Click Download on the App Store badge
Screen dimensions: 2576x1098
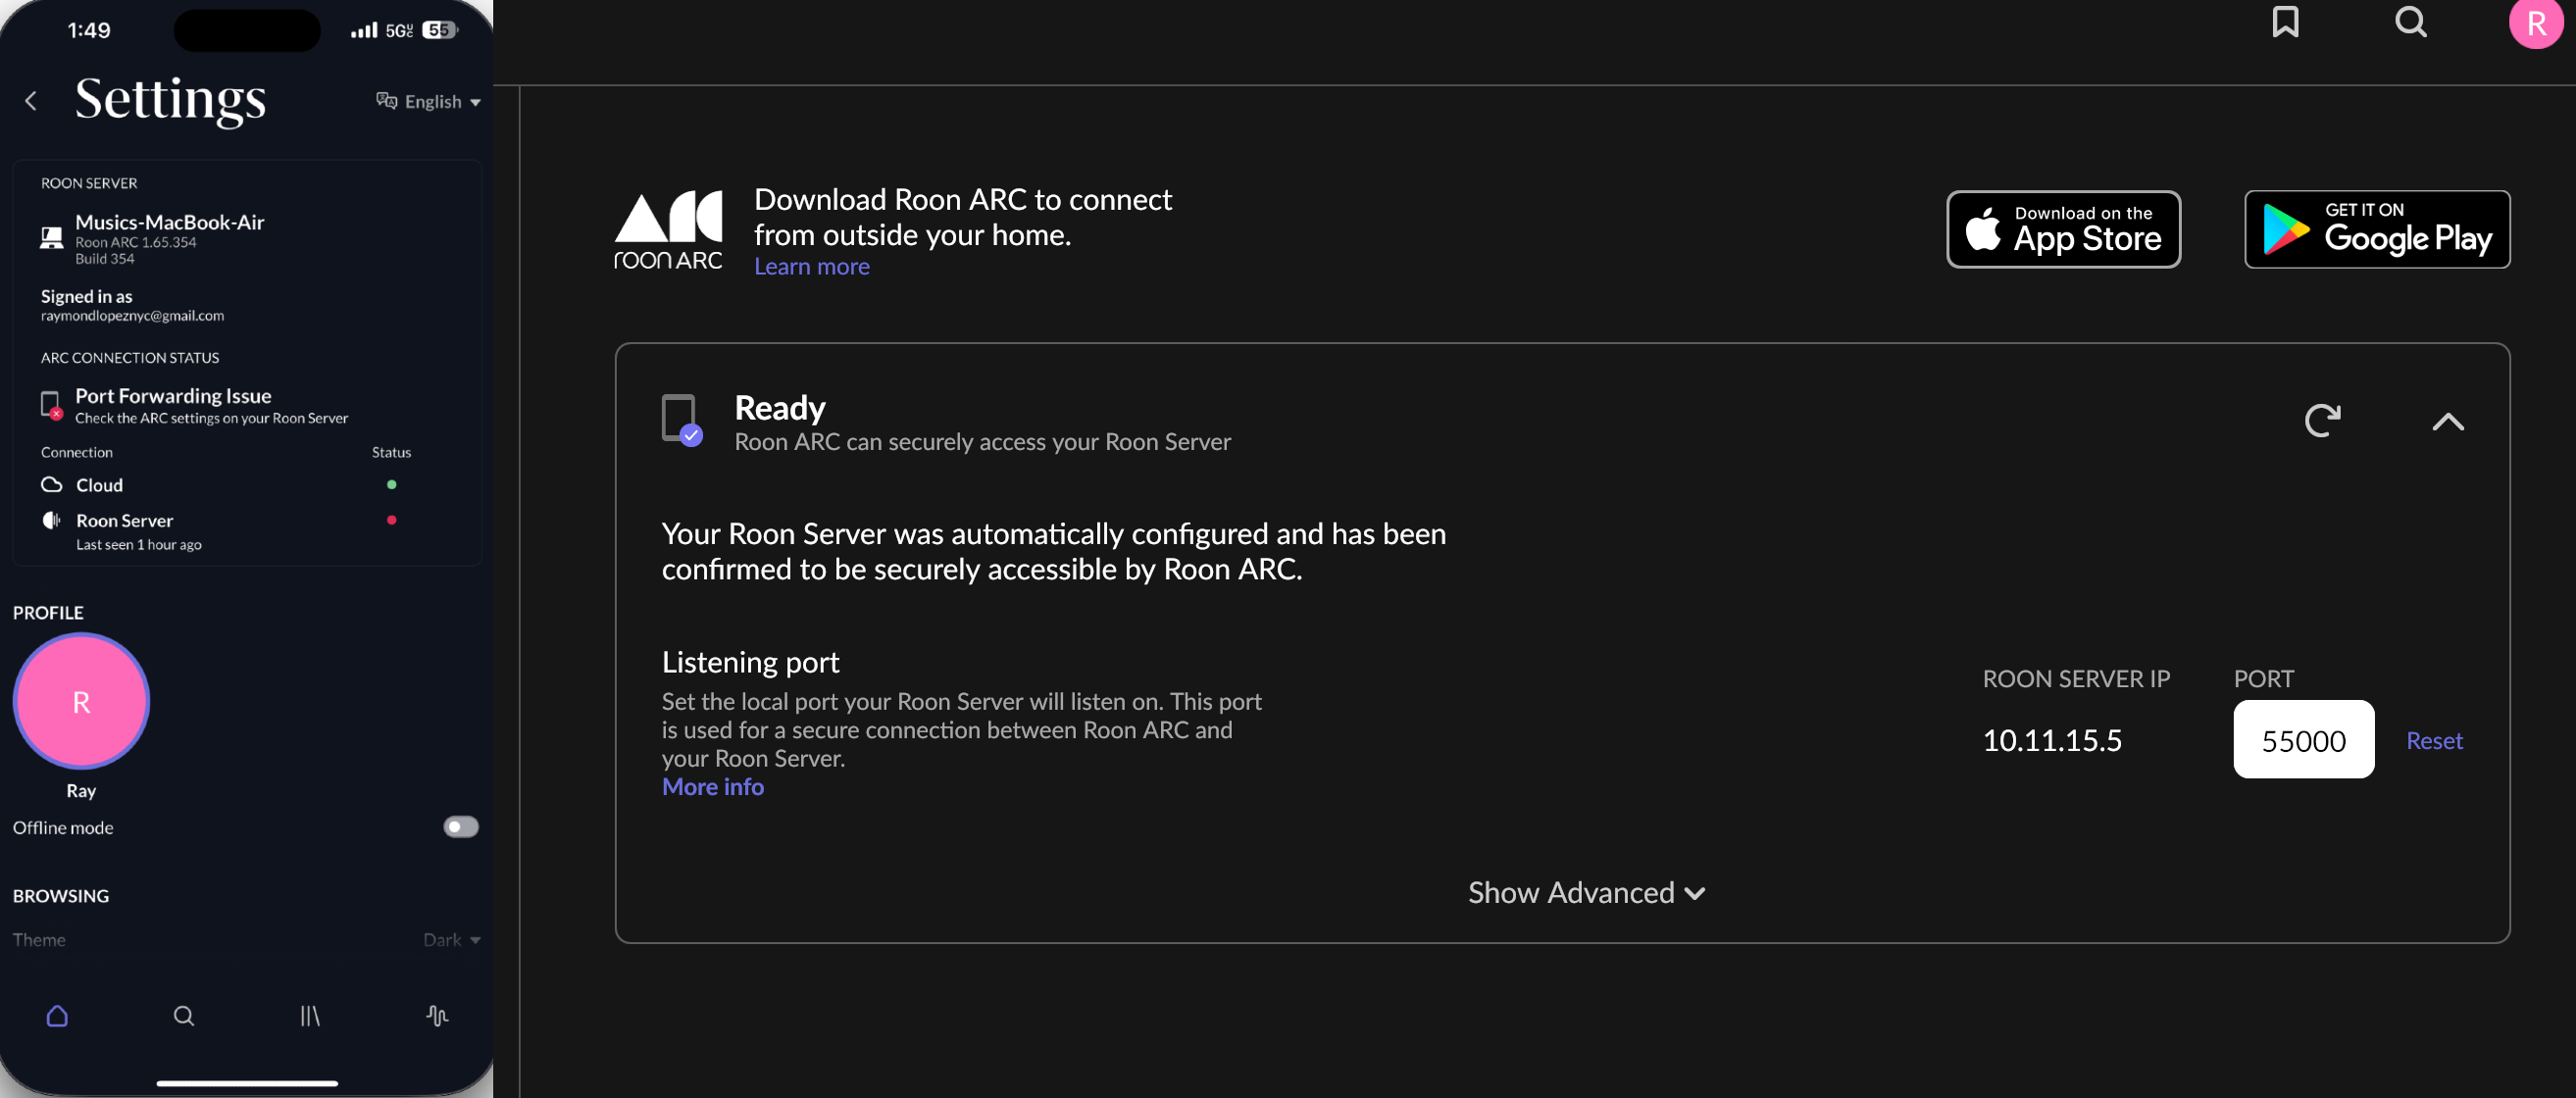[2063, 229]
